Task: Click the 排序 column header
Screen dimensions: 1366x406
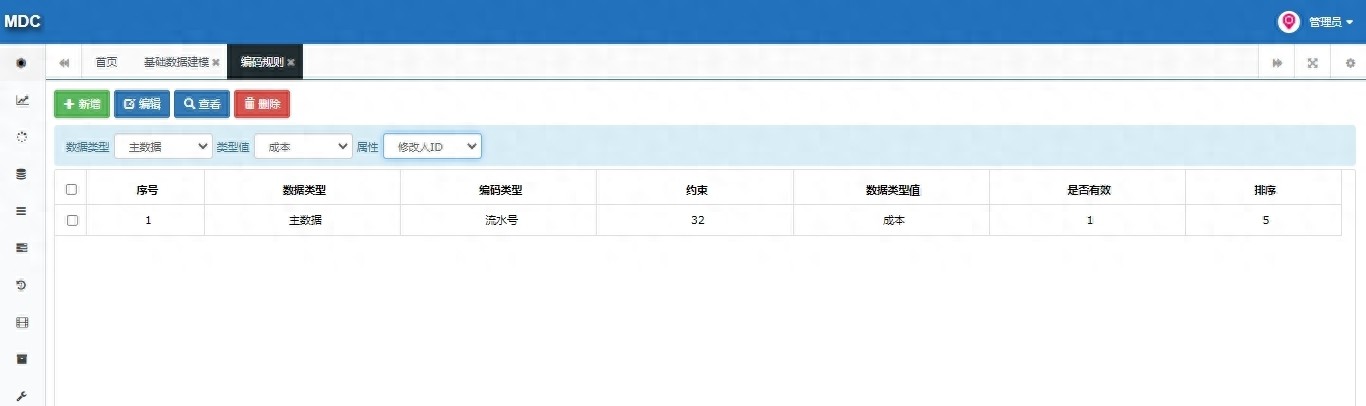Action: click(x=1265, y=189)
